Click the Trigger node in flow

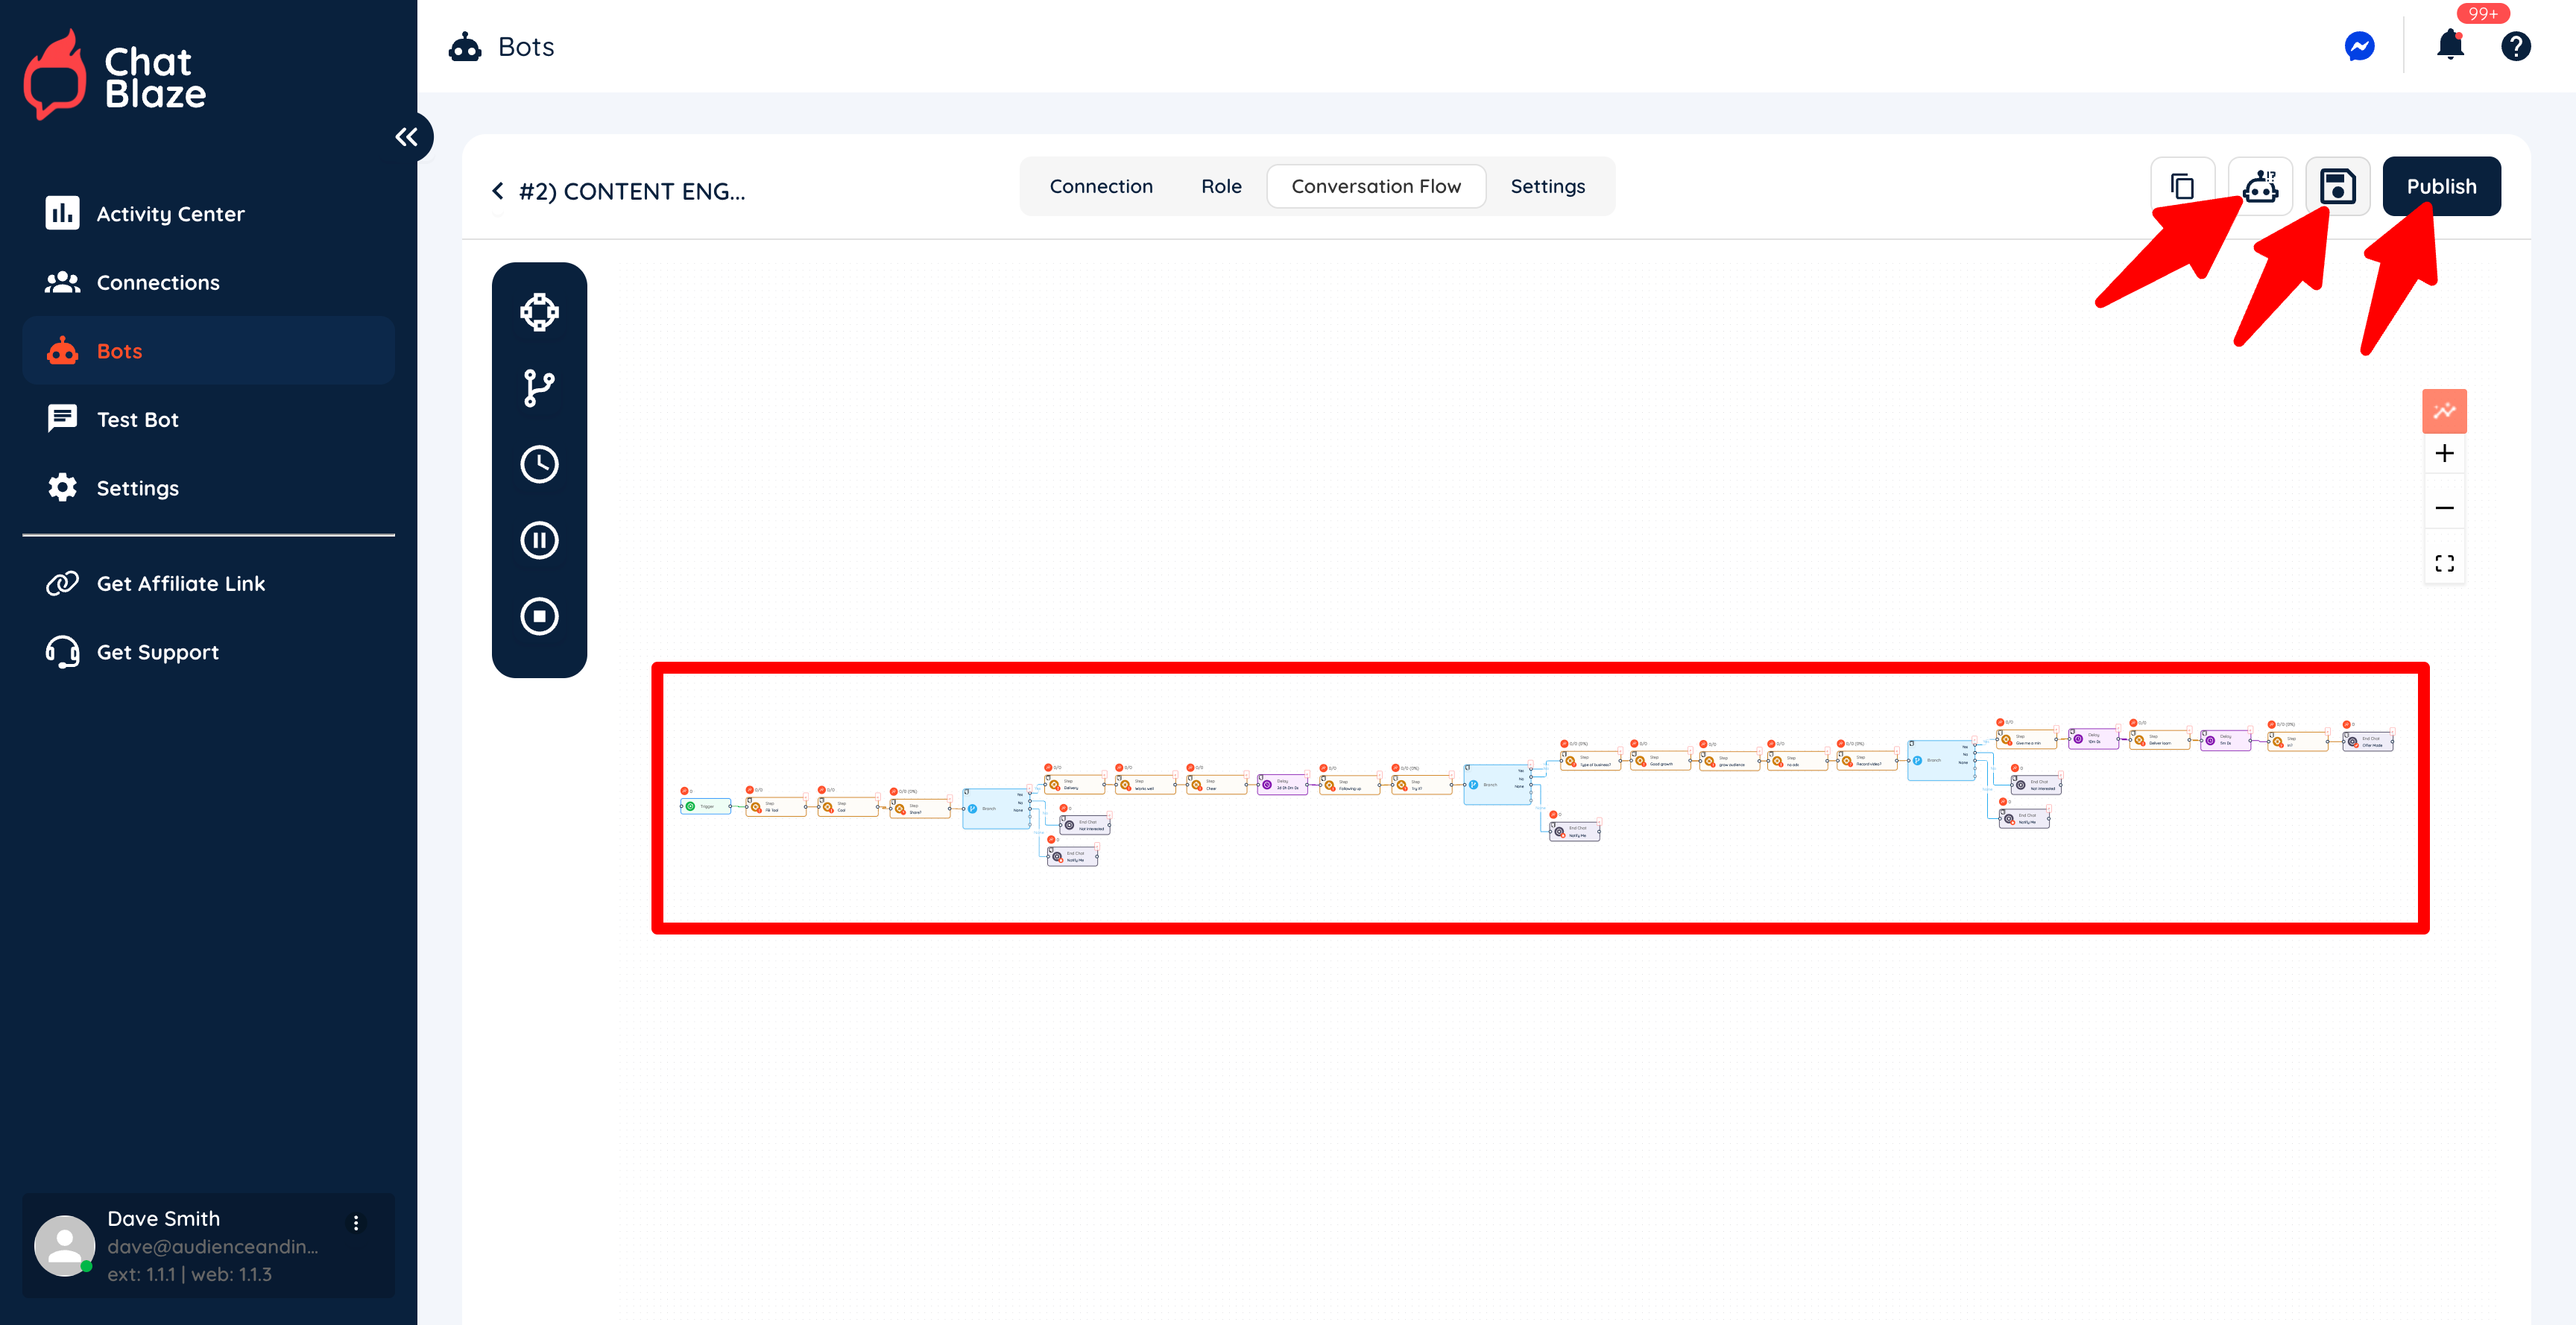705,806
